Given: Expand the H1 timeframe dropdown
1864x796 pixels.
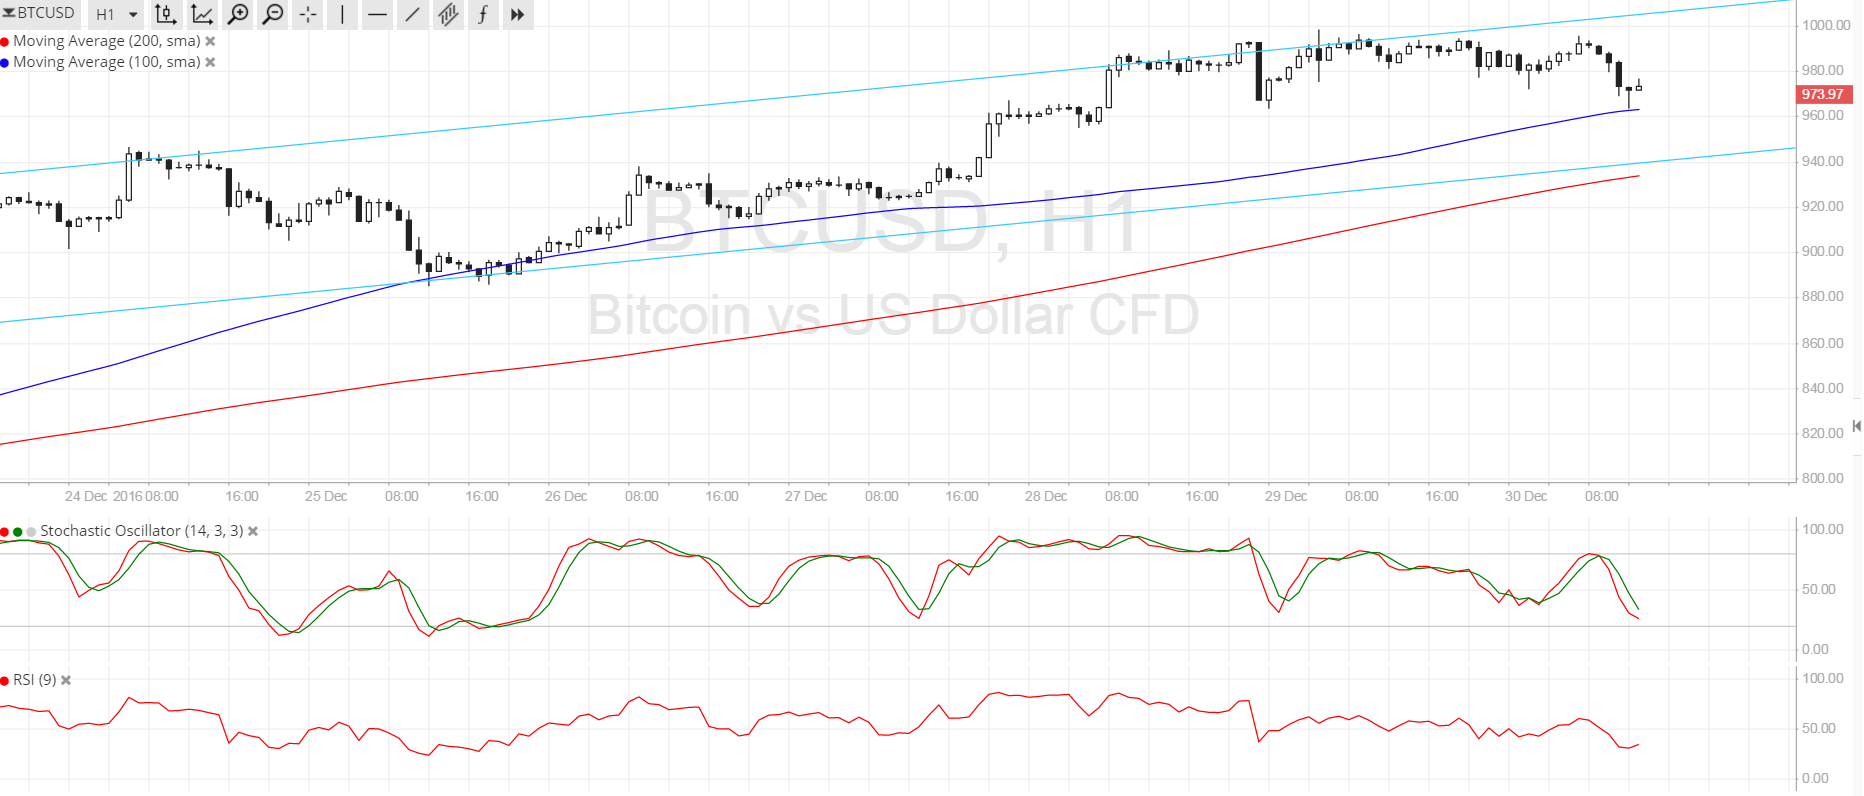Looking at the screenshot, I should [x=116, y=14].
